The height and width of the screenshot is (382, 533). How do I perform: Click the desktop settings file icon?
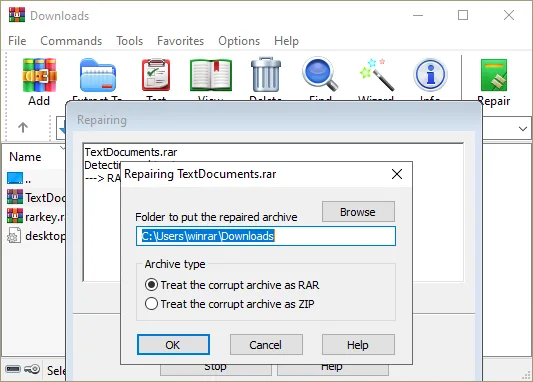tap(14, 235)
